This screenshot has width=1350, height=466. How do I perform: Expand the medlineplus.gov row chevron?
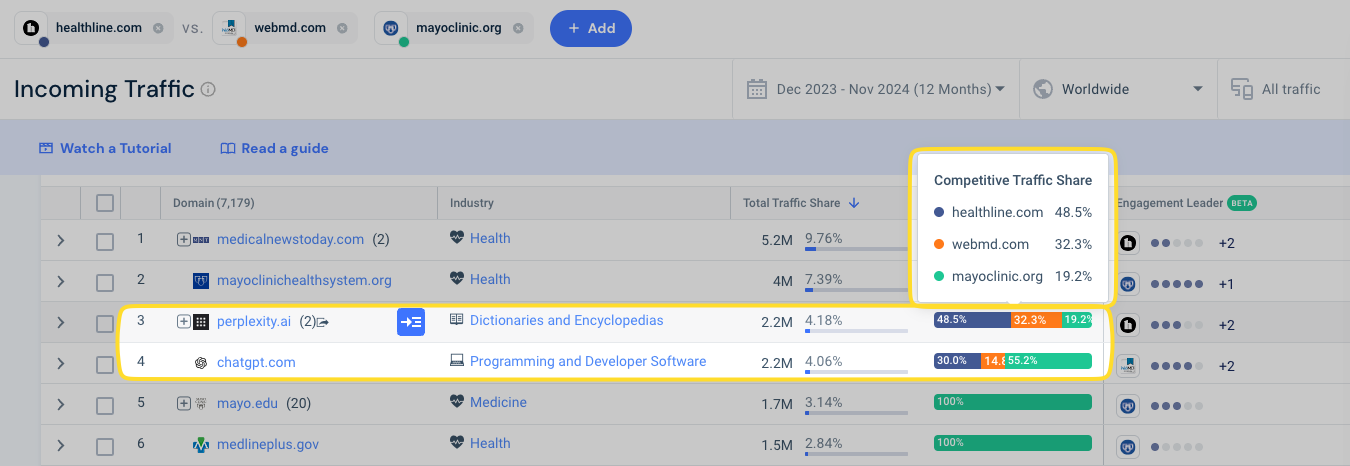[60, 445]
